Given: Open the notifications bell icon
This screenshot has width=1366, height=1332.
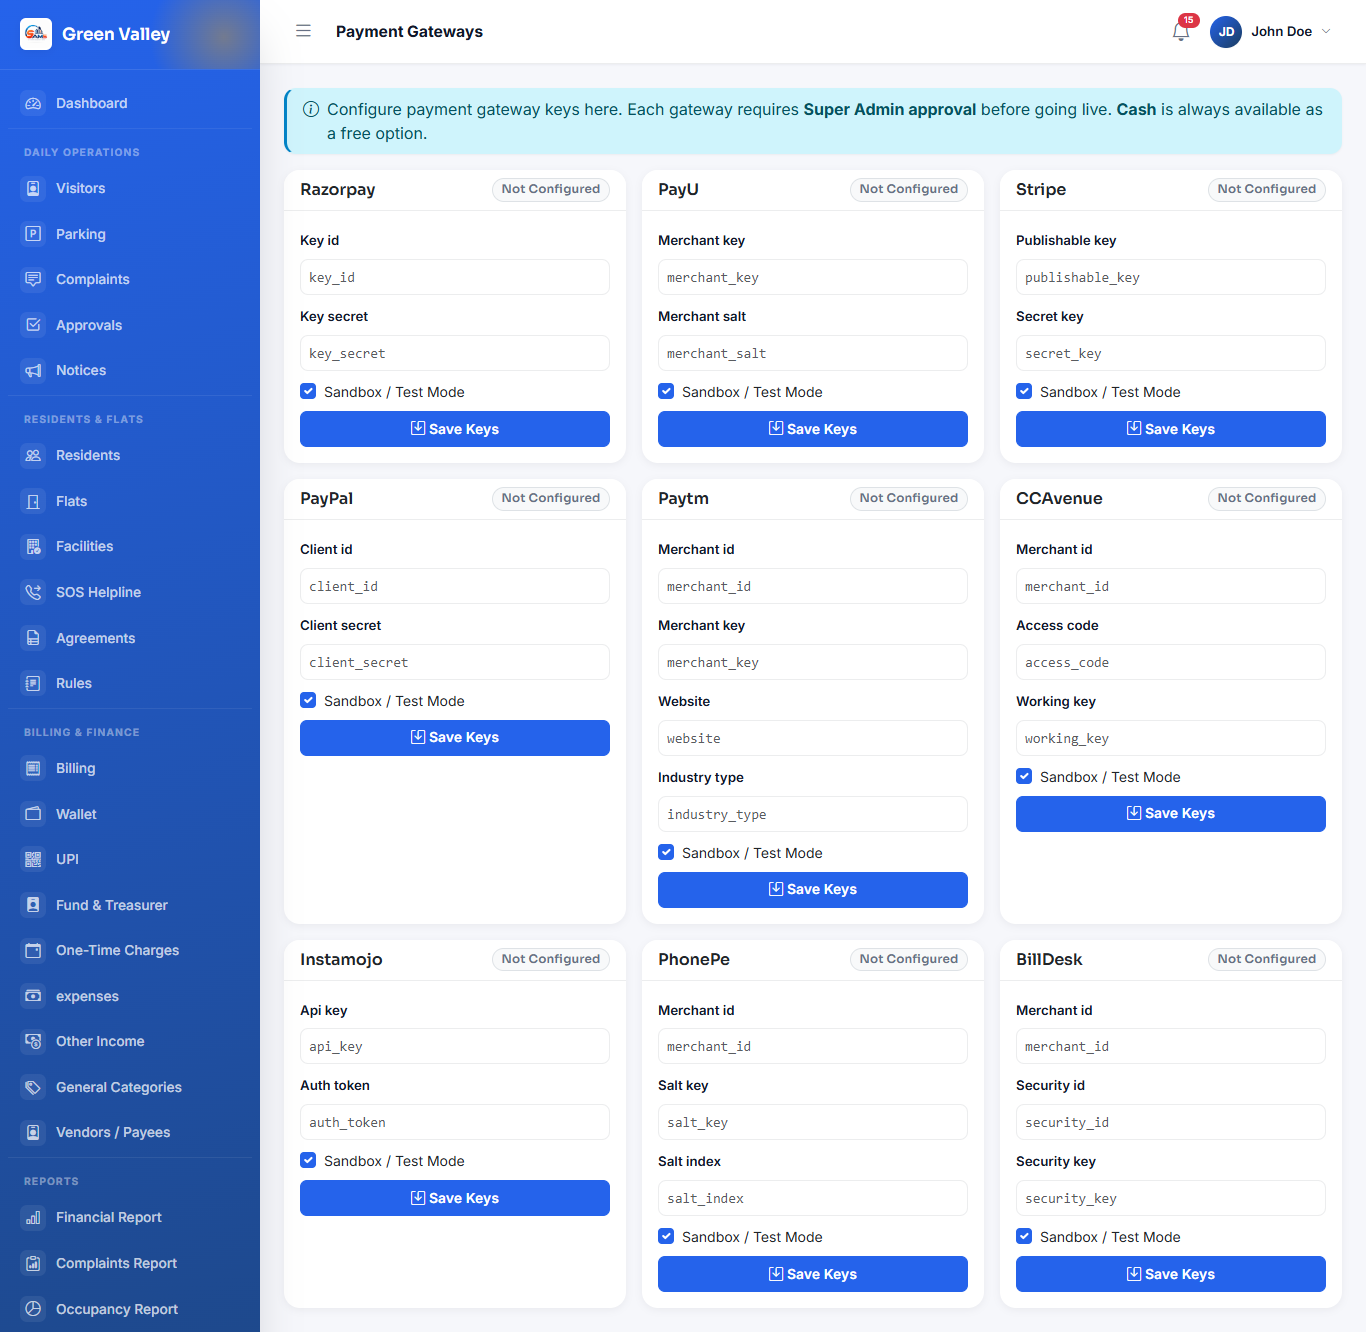Looking at the screenshot, I should pyautogui.click(x=1181, y=31).
